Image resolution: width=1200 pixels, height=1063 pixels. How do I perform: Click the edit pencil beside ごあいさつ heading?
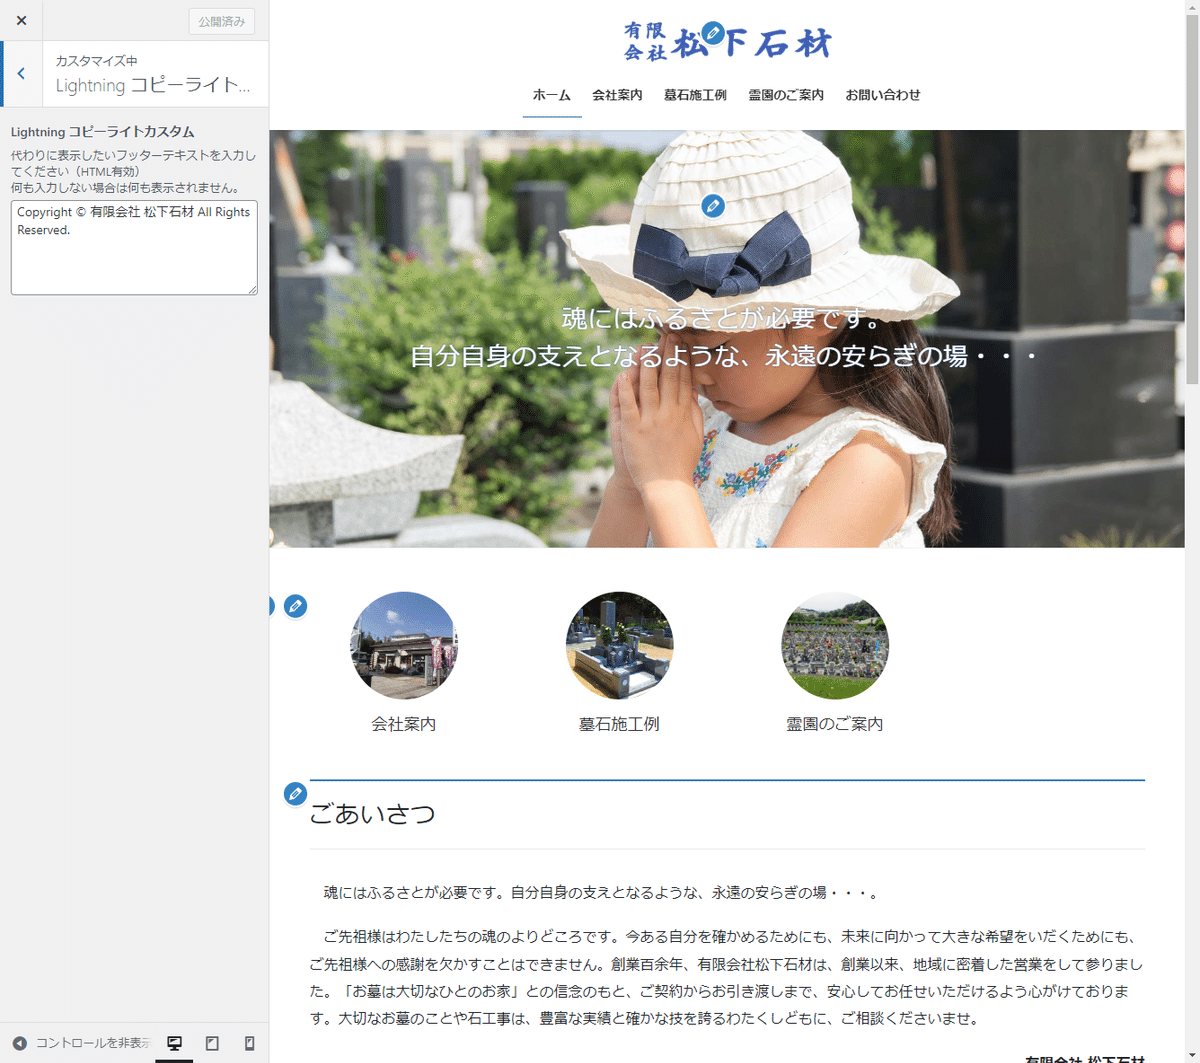(295, 793)
